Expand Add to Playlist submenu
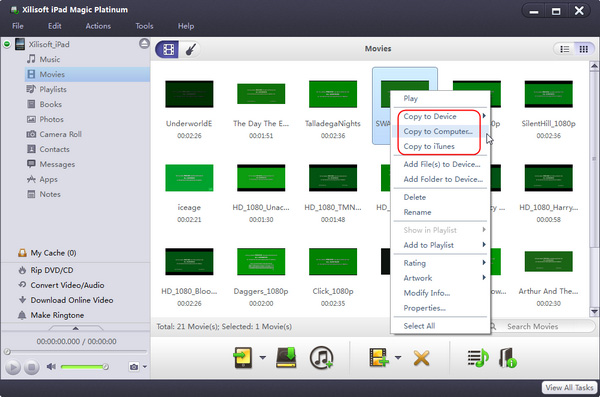The width and height of the screenshot is (600, 397). 440,245
